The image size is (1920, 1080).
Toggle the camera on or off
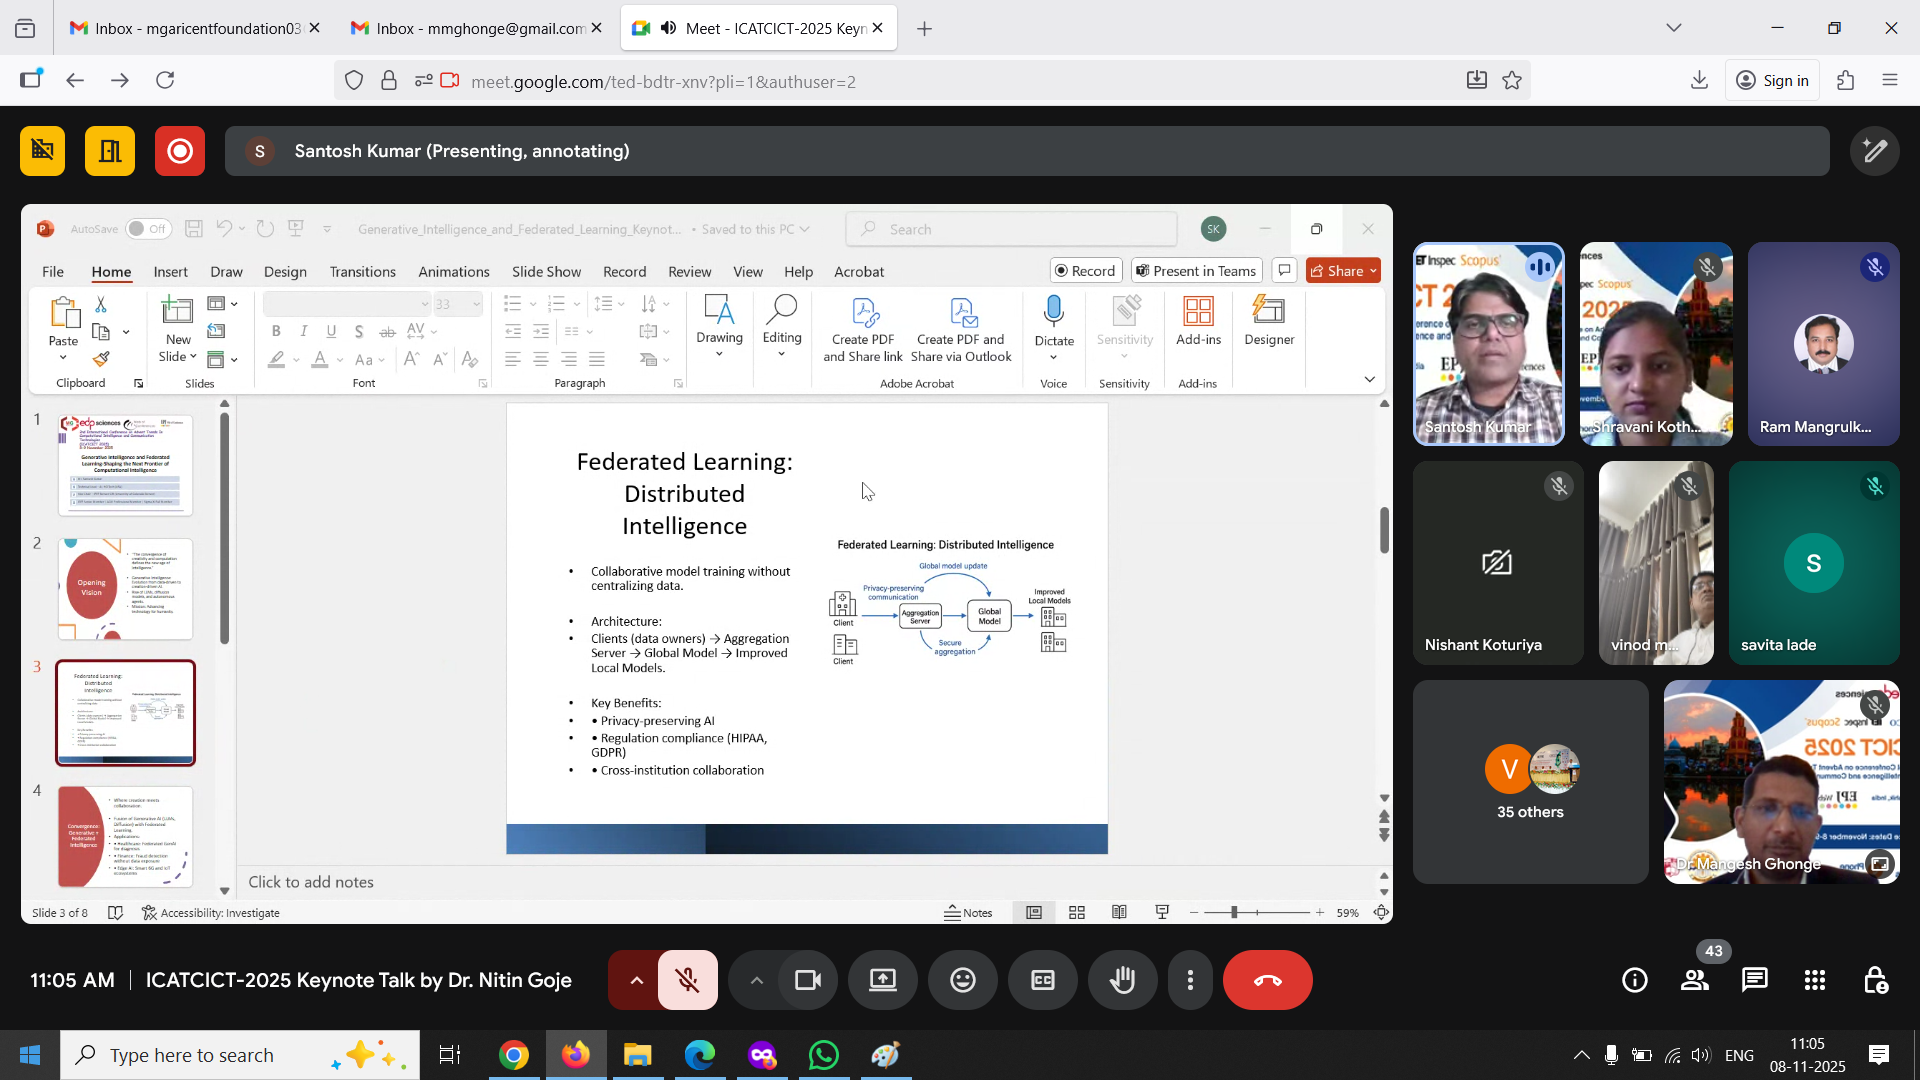coord(807,981)
